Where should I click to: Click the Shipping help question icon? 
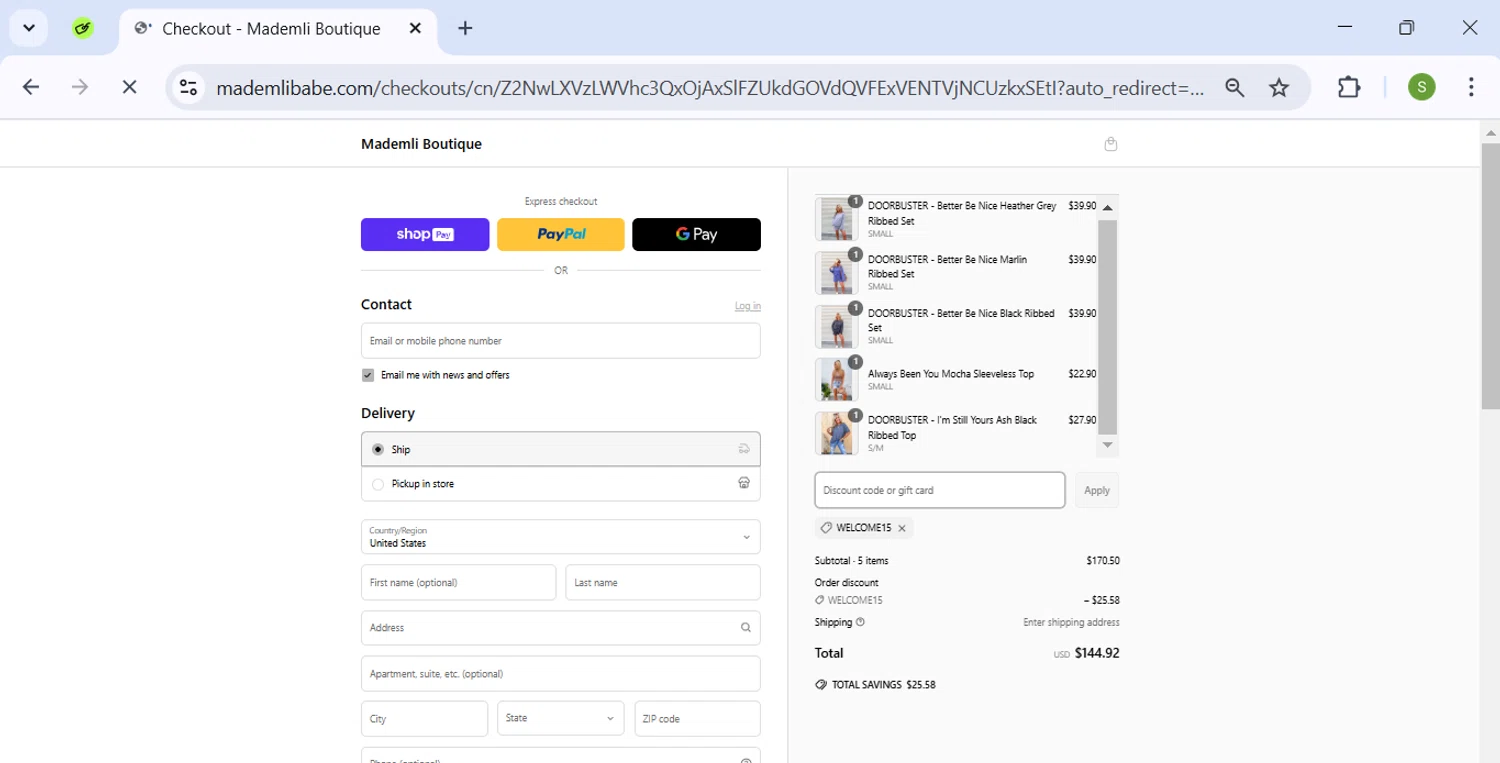860,622
